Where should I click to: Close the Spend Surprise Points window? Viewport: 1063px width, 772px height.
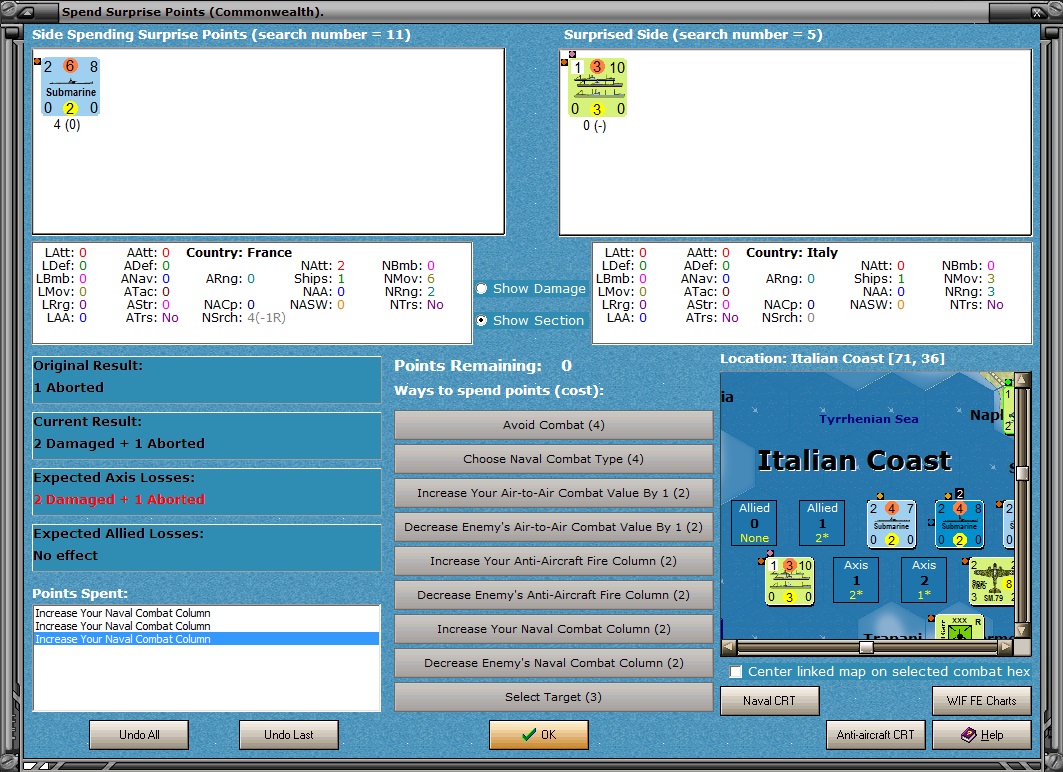pyautogui.click(x=1037, y=12)
